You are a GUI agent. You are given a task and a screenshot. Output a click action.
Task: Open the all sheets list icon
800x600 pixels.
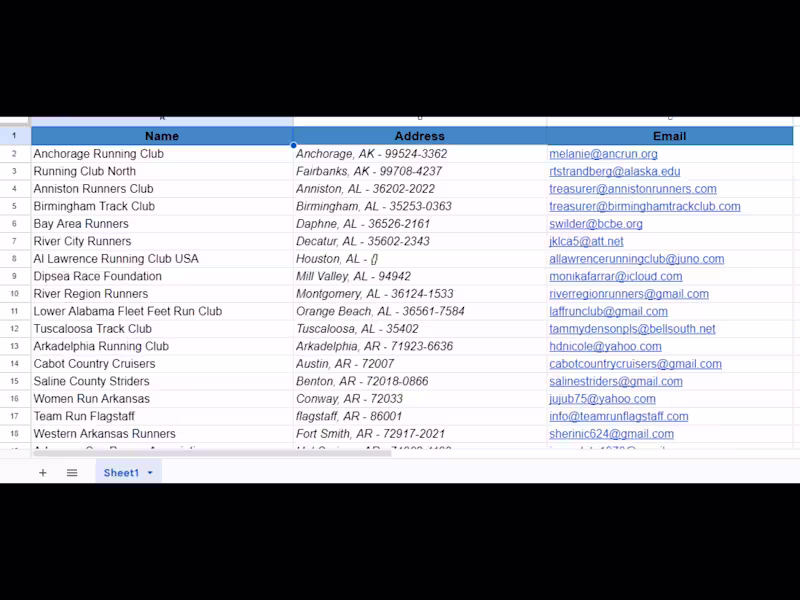[72, 473]
